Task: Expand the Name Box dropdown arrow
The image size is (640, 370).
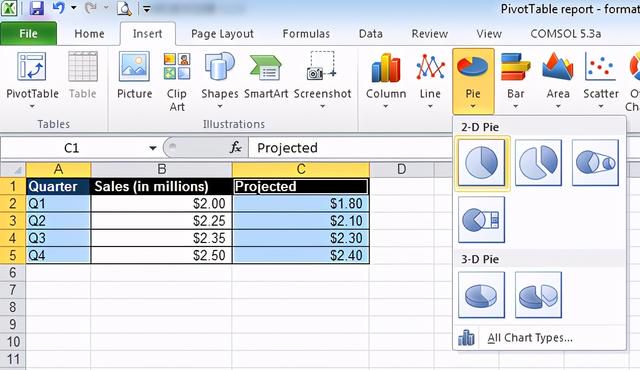Action: coord(153,148)
